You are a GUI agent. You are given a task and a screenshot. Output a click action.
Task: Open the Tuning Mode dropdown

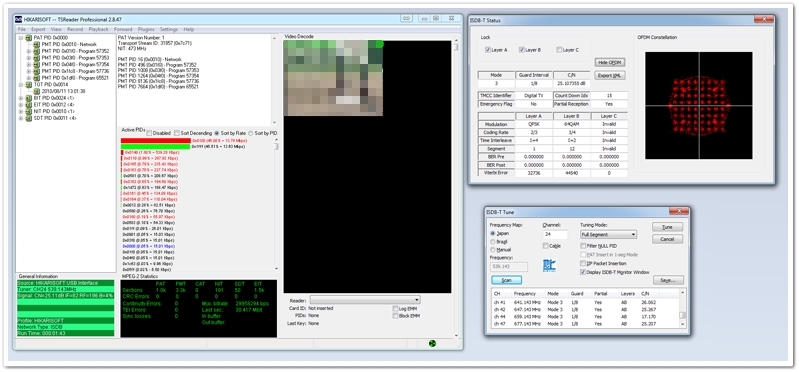pos(608,234)
